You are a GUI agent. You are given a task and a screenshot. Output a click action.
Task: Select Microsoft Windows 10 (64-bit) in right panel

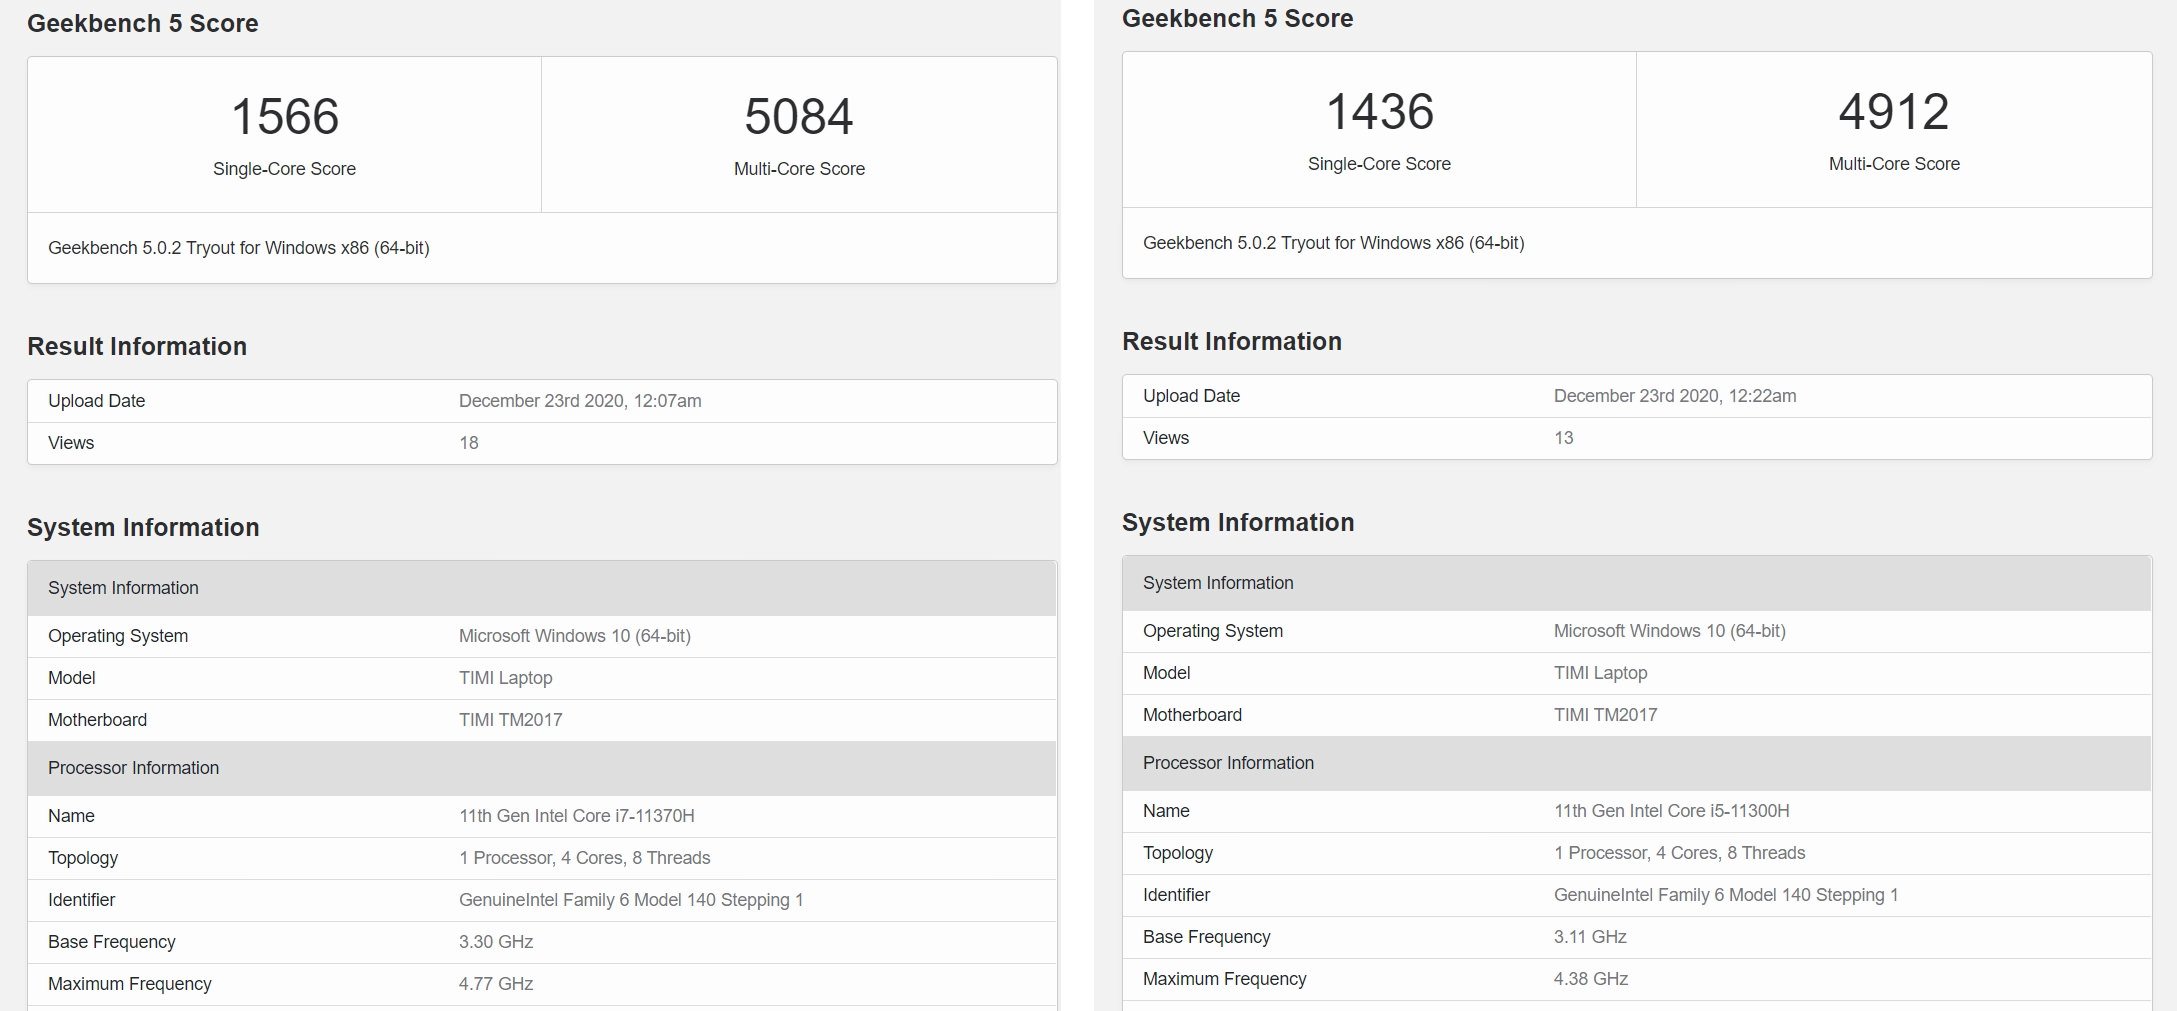click(1670, 631)
